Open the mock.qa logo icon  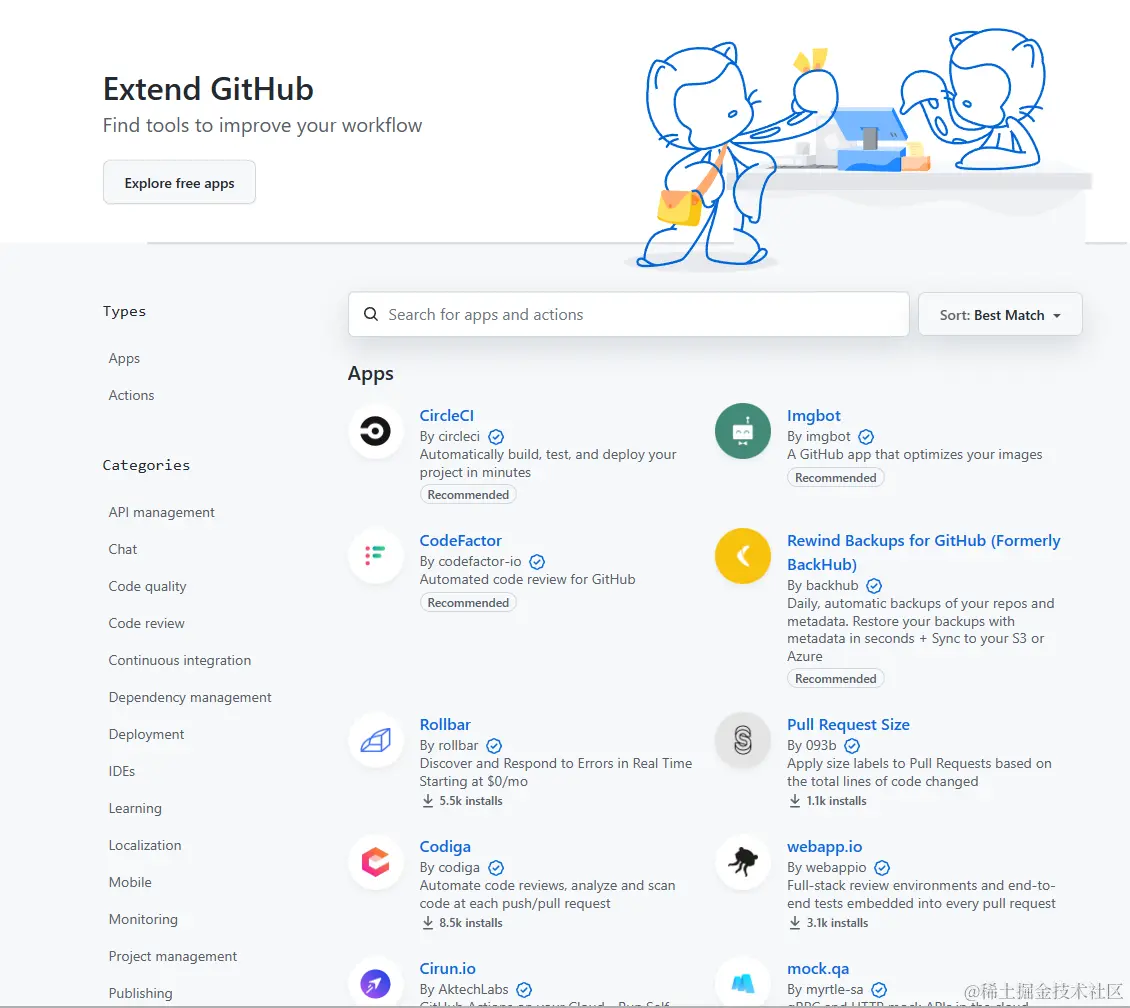click(742, 983)
